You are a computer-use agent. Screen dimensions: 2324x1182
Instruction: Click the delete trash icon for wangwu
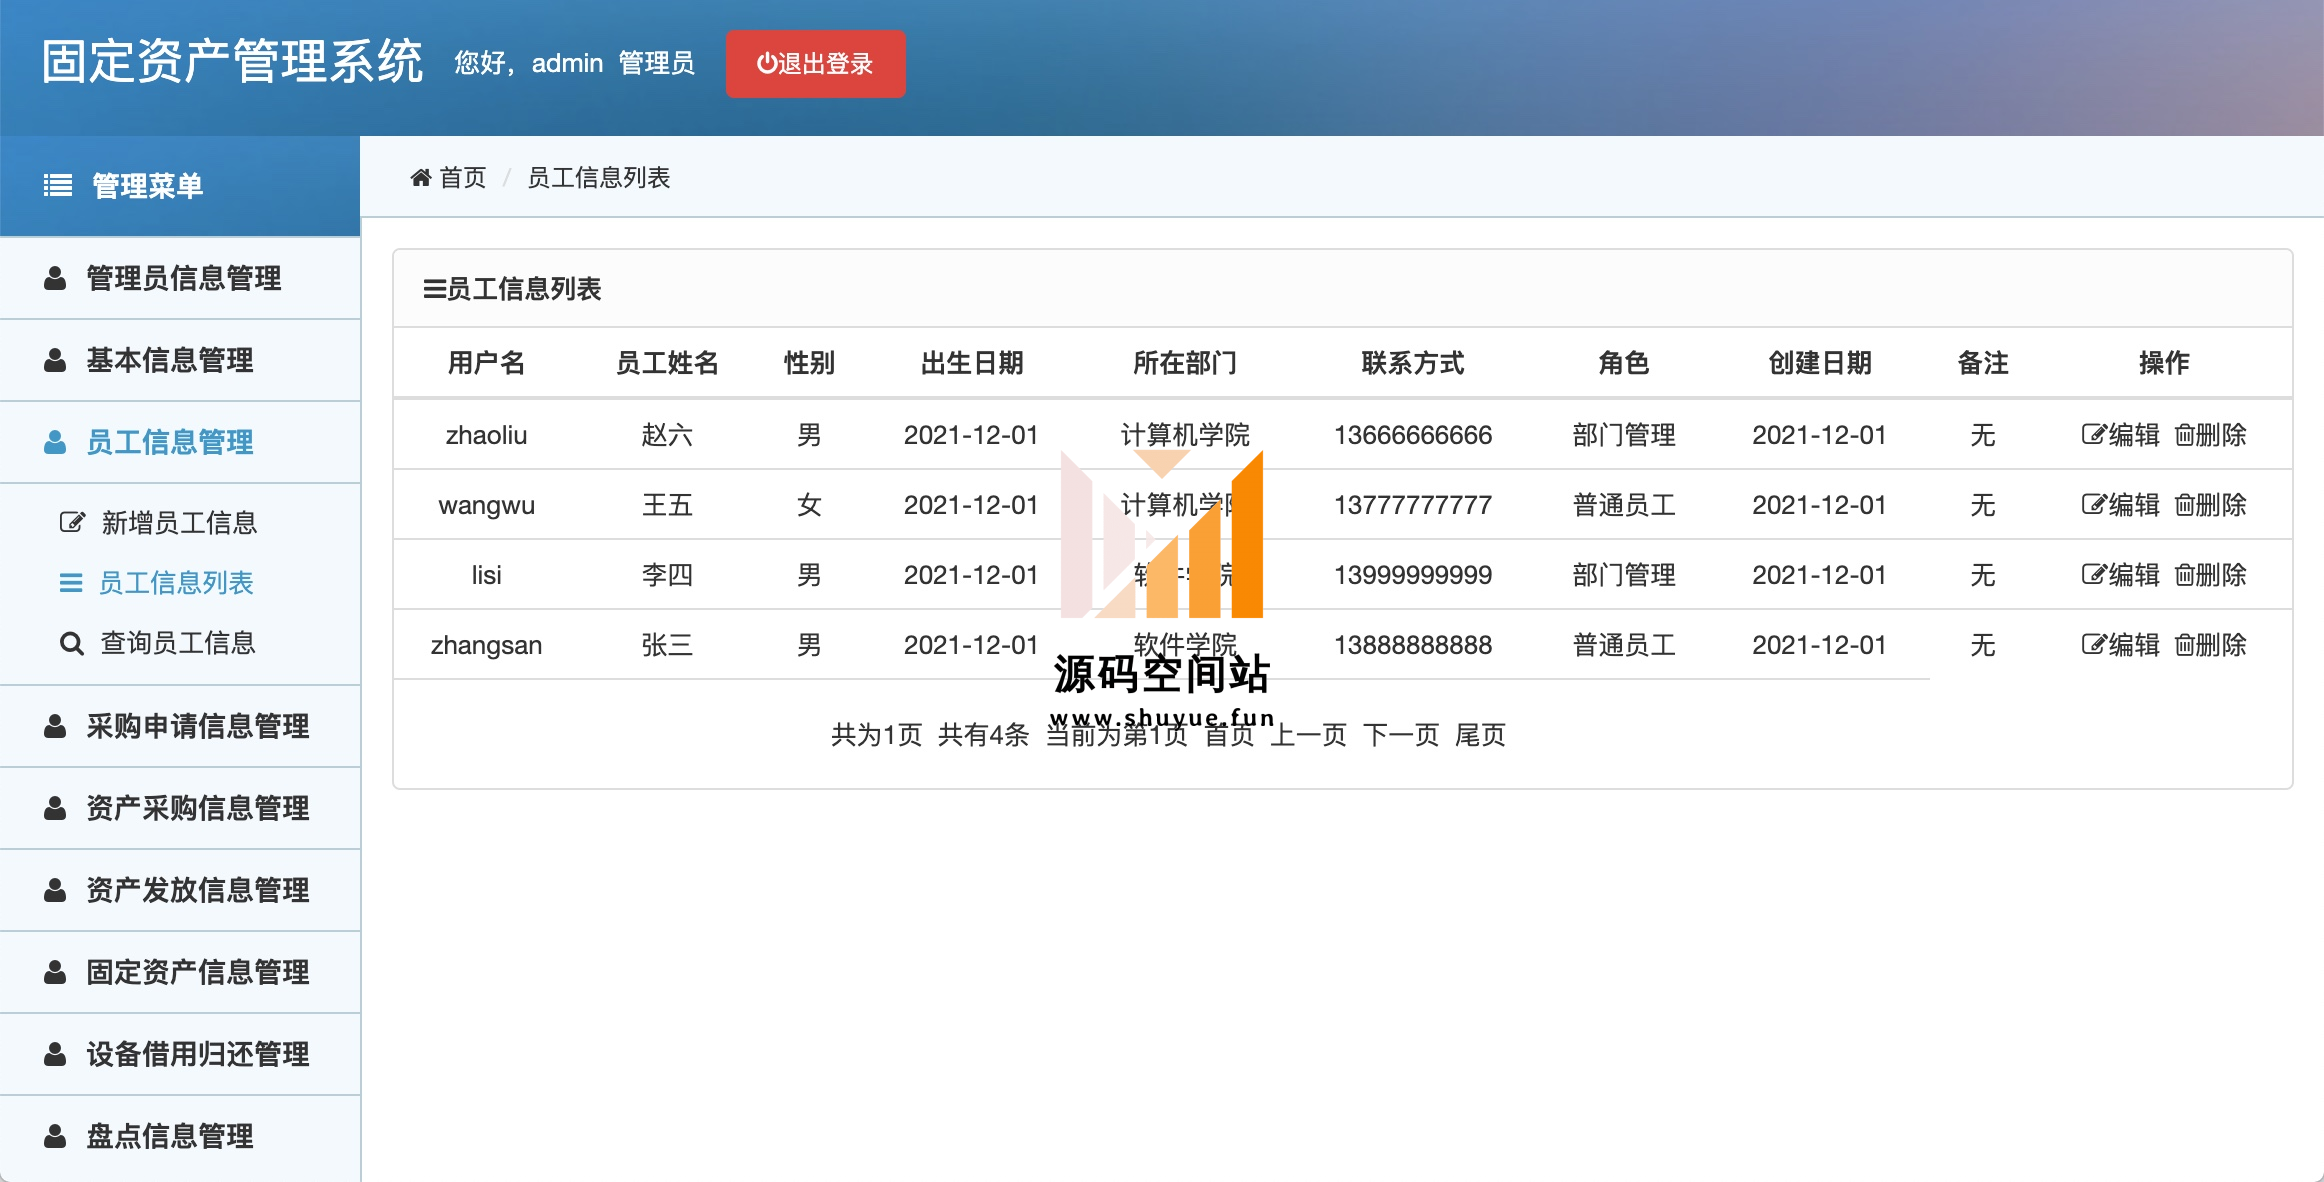coord(2185,505)
